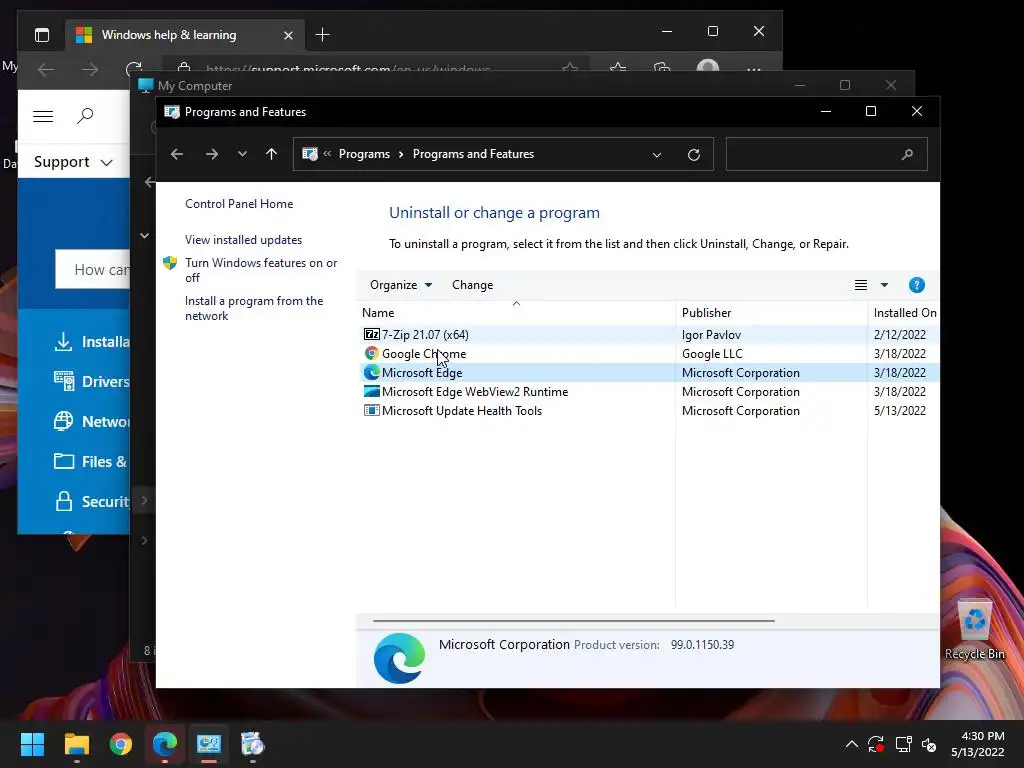Viewport: 1024px width, 768px height.
Task: Click Programs in the breadcrumb path
Action: click(x=364, y=154)
